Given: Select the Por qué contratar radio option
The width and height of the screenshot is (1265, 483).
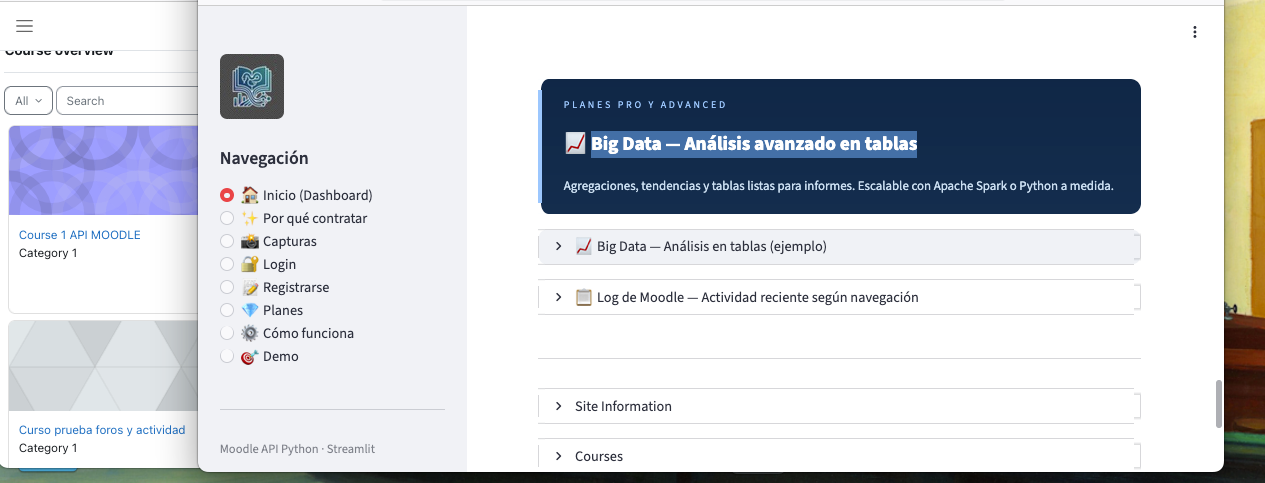Looking at the screenshot, I should coord(227,218).
